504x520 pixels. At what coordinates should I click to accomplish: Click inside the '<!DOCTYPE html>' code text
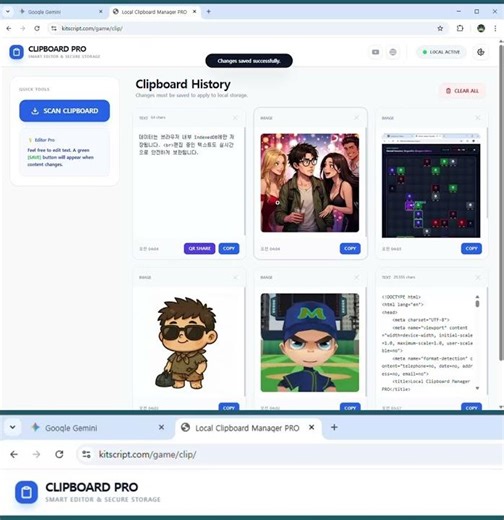[401, 297]
